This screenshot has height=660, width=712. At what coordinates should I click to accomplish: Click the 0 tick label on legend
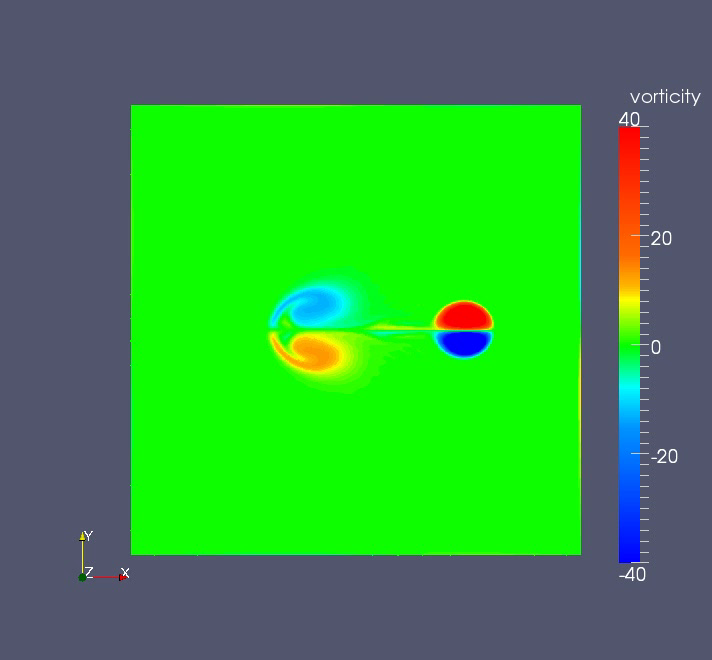pos(656,347)
